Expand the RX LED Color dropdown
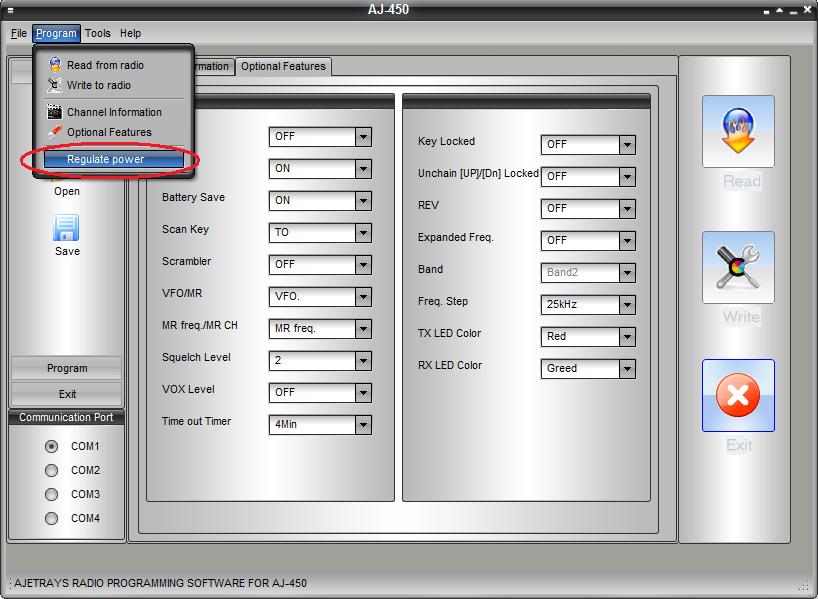This screenshot has height=599, width=818. tap(627, 368)
